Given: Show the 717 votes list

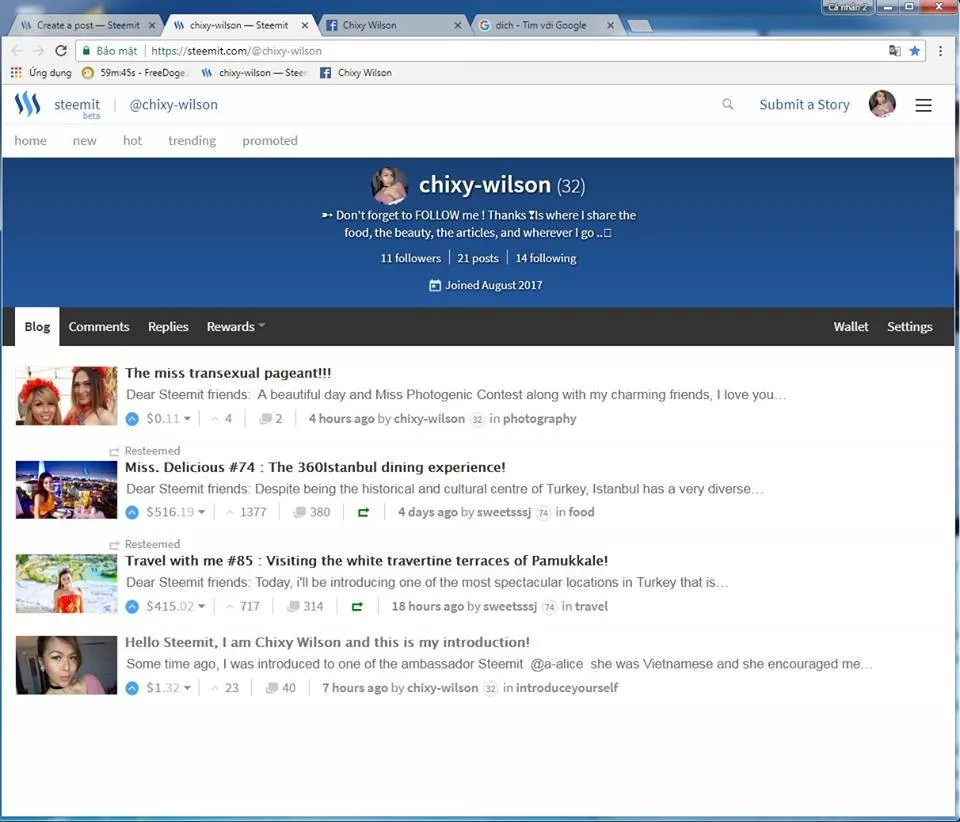Looking at the screenshot, I should click(243, 607).
